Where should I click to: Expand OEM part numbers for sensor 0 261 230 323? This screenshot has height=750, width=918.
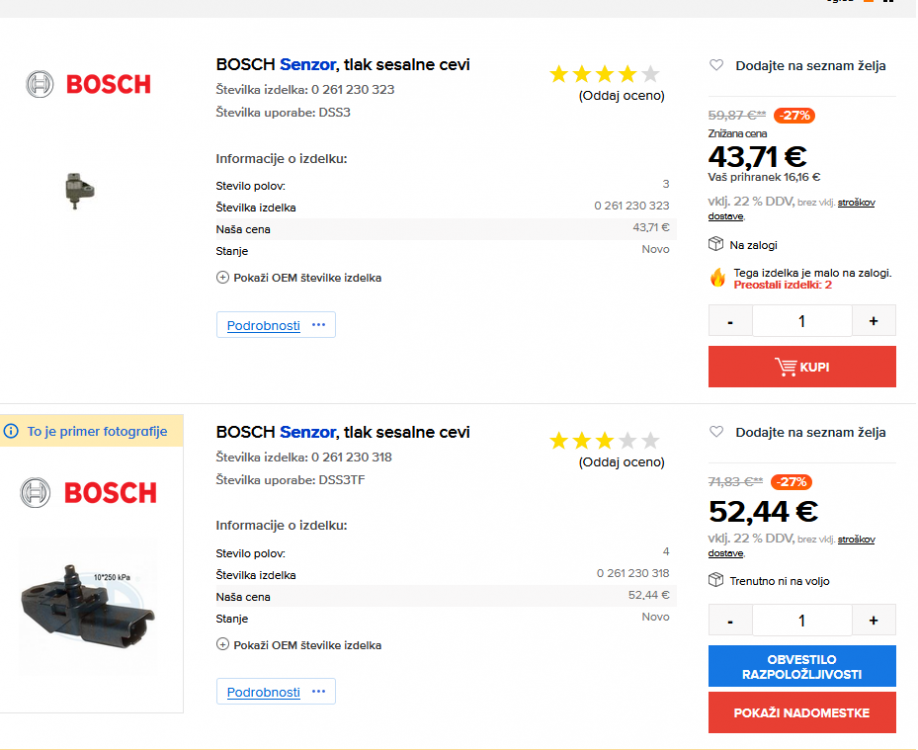[x=299, y=278]
